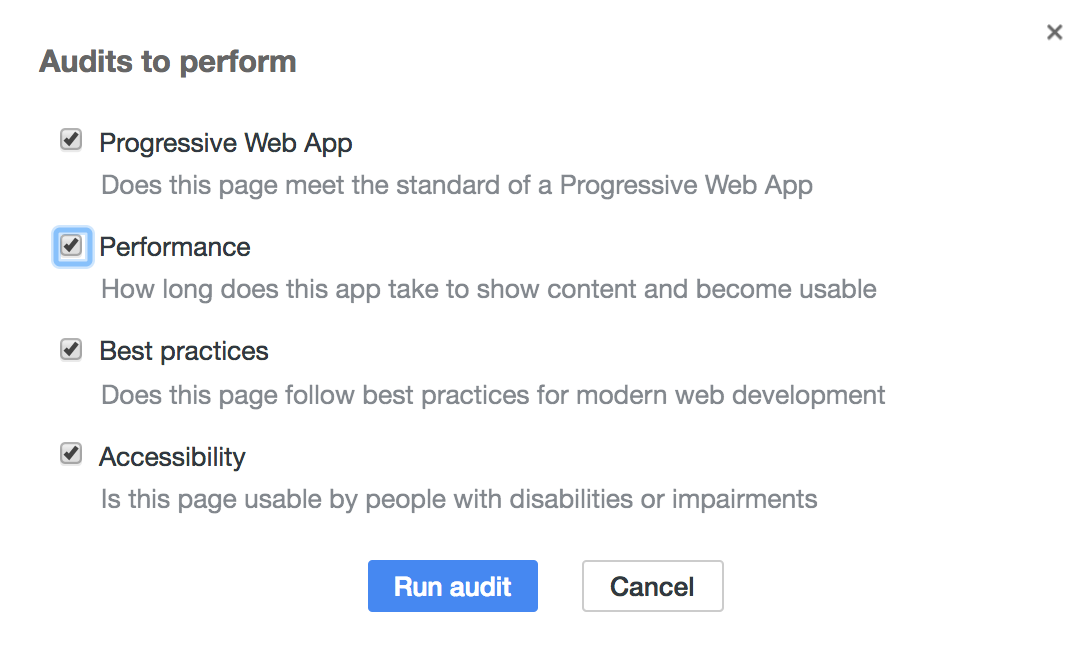The width and height of the screenshot is (1092, 656).
Task: Click the Accessibility label text
Action: 172,458
